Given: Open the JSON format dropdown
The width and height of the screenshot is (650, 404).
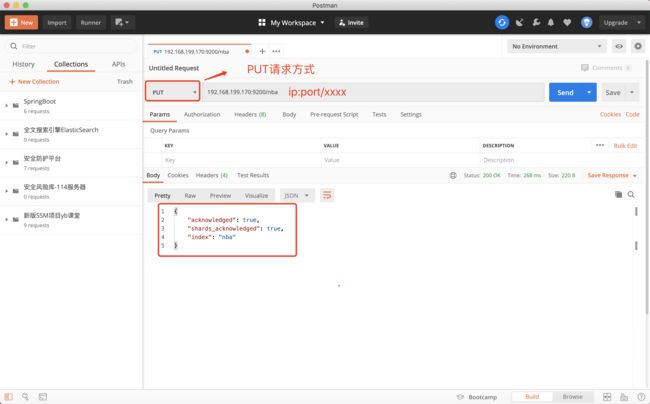Looking at the screenshot, I should coord(297,195).
